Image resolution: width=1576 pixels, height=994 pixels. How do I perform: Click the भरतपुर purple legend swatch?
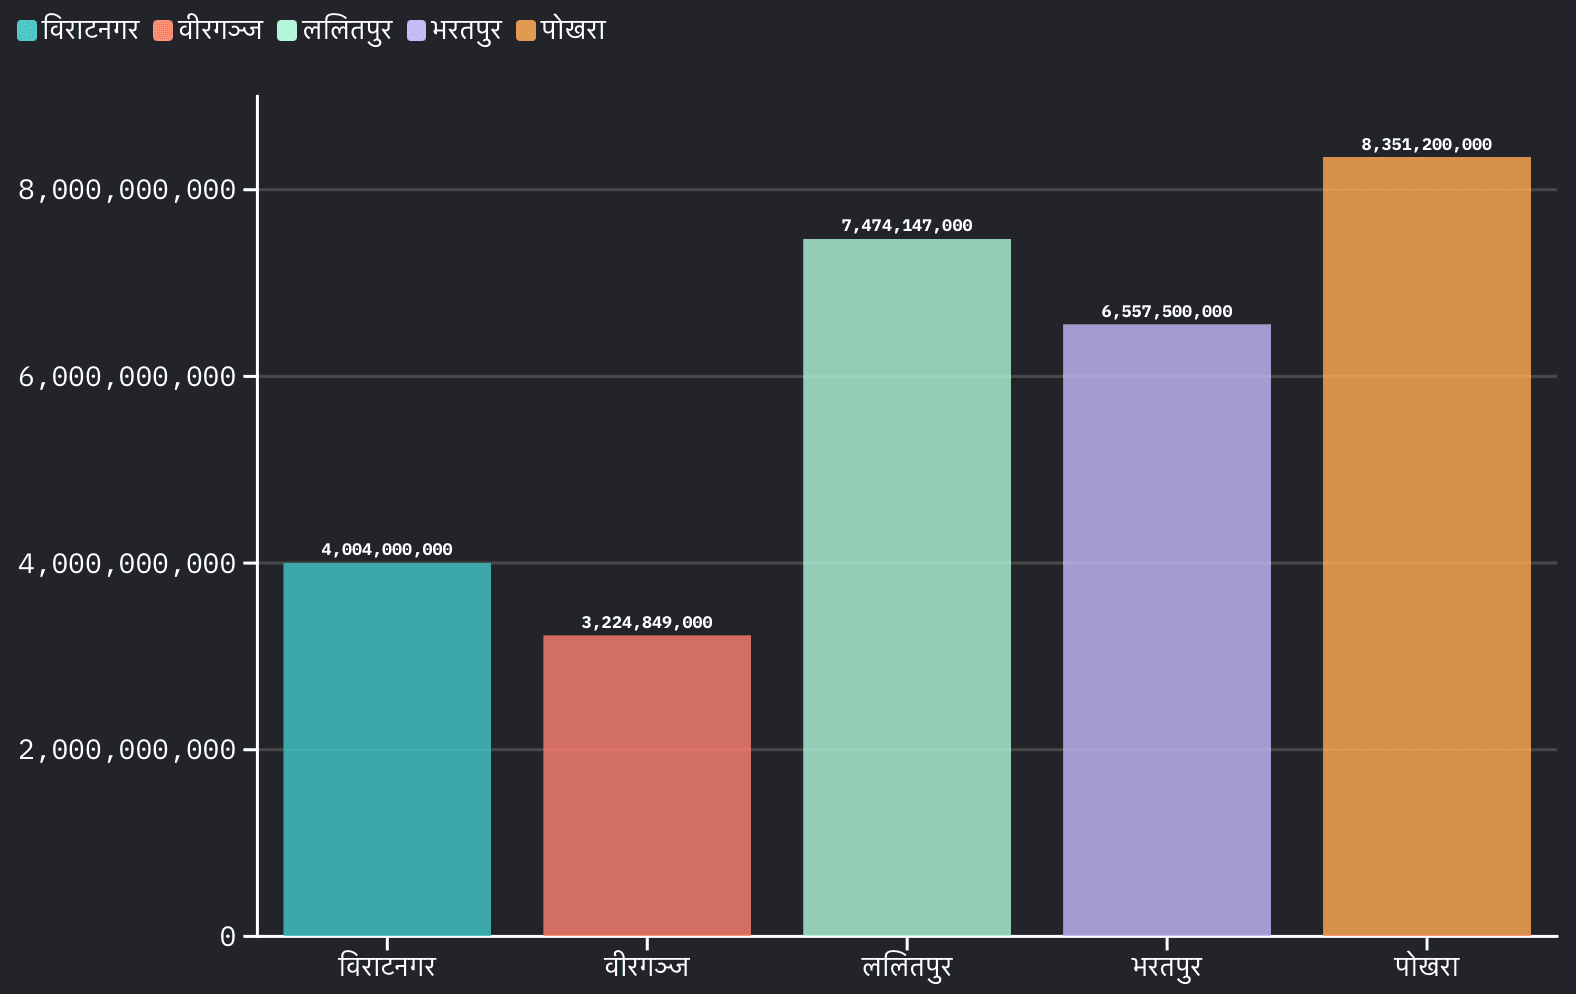point(416,31)
